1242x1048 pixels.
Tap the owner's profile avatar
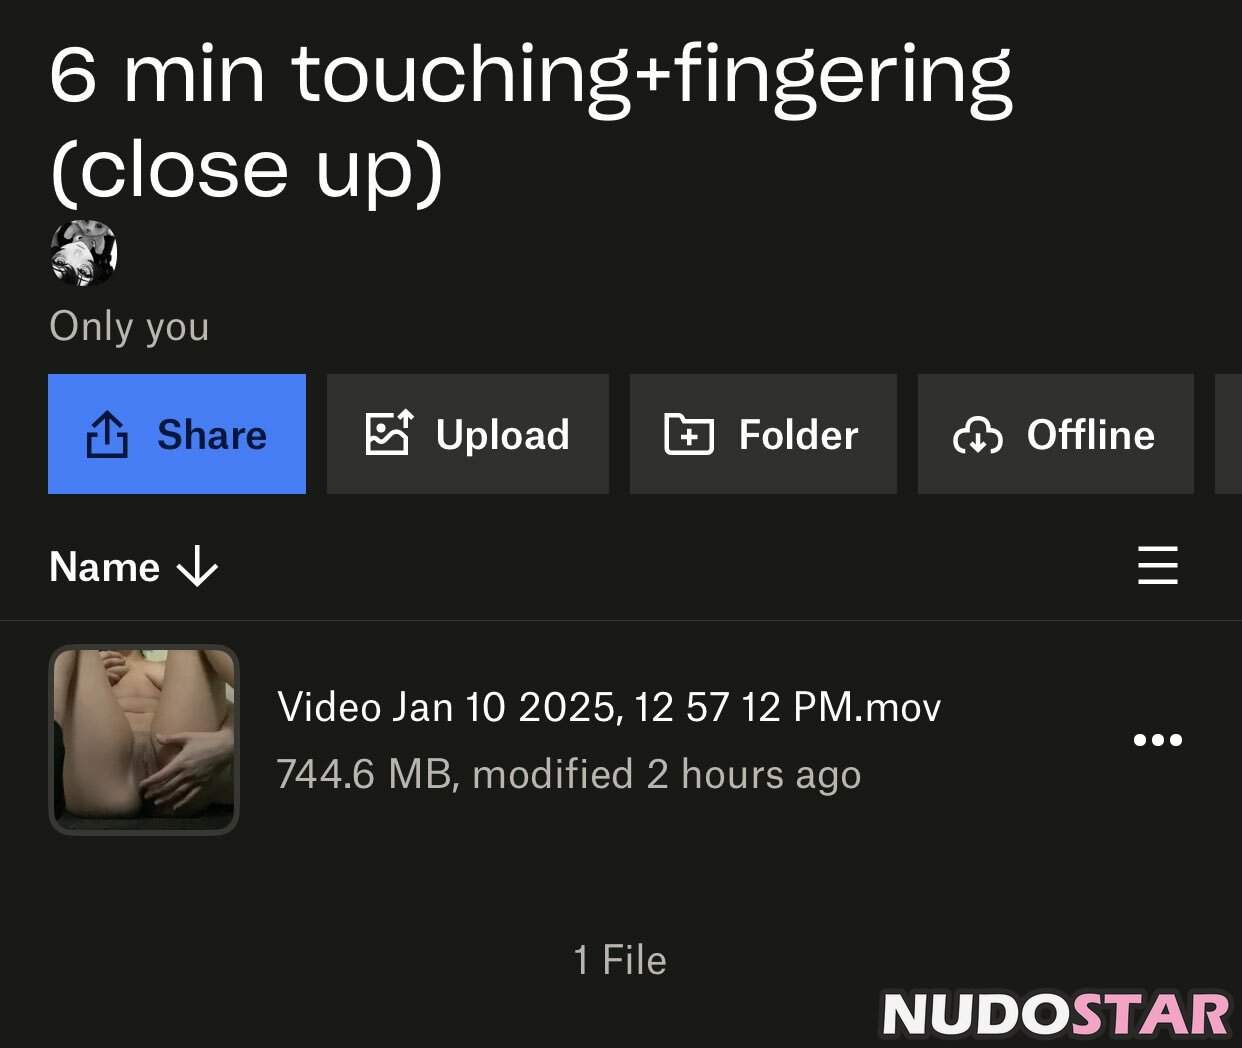pos(84,253)
